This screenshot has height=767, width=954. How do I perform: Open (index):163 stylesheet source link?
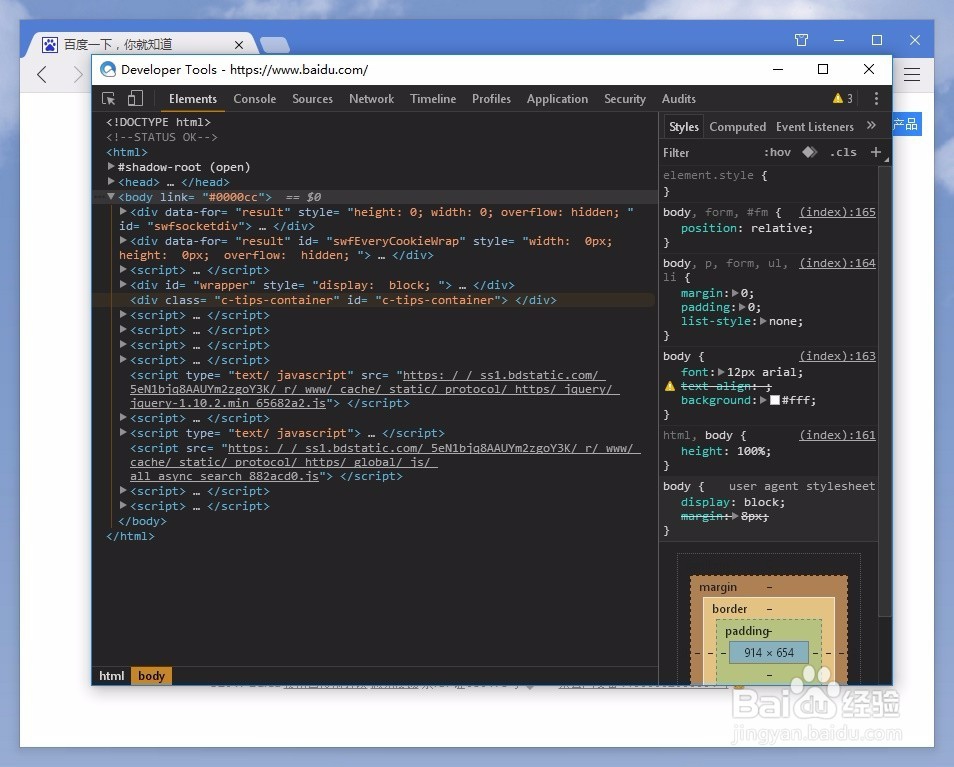click(837, 356)
